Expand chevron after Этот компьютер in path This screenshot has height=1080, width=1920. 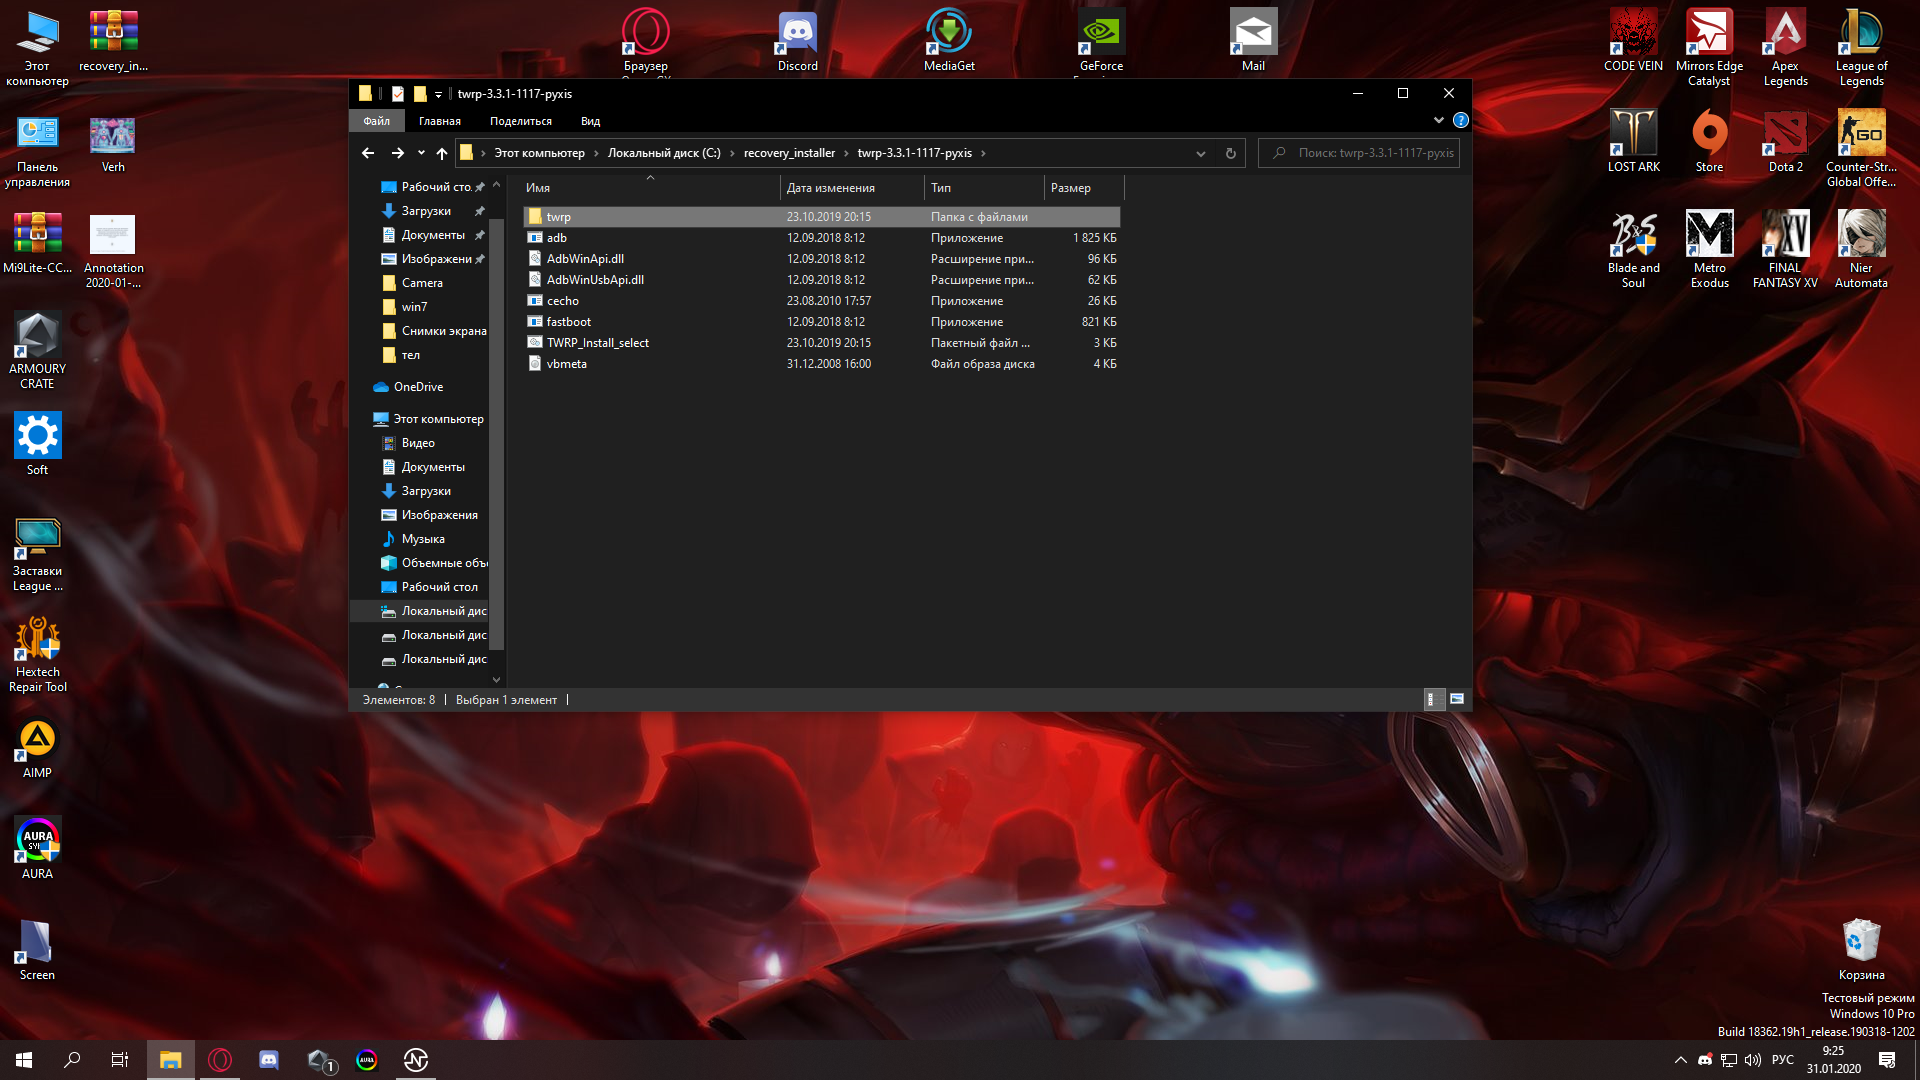(x=596, y=153)
